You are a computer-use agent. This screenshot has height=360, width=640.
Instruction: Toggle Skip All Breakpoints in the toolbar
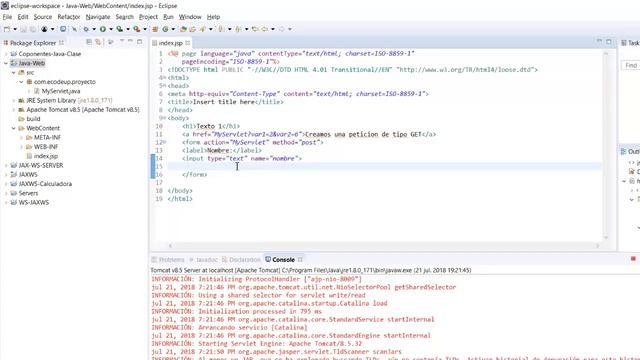tap(74, 29)
